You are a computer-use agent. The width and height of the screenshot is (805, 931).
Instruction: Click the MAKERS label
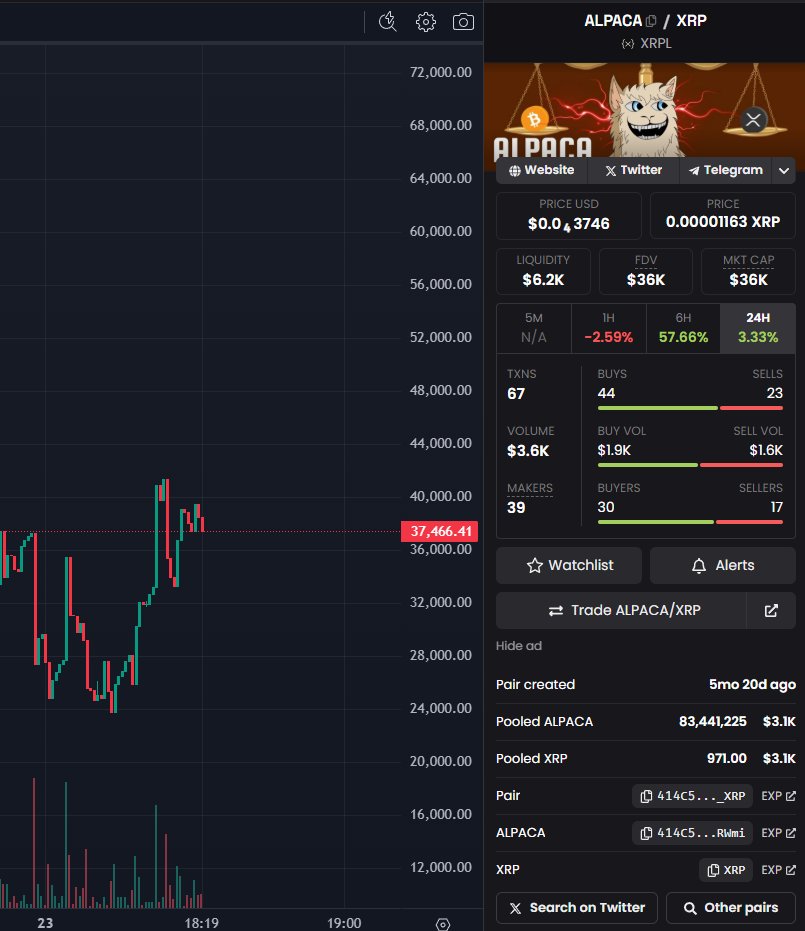click(530, 488)
